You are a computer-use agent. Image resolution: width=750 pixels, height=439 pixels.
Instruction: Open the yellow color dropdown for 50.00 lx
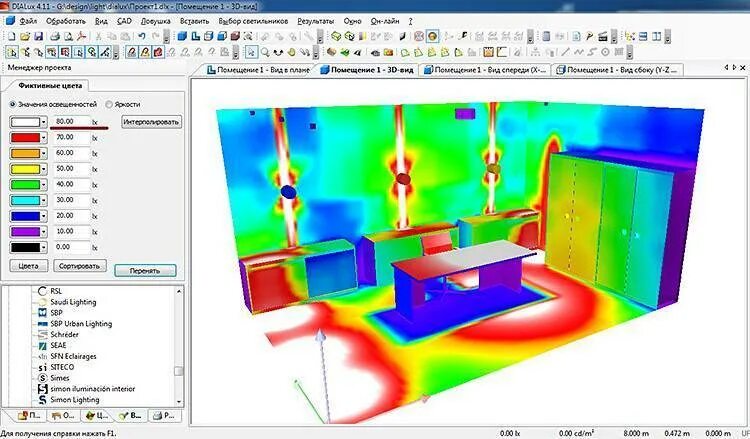tap(44, 169)
